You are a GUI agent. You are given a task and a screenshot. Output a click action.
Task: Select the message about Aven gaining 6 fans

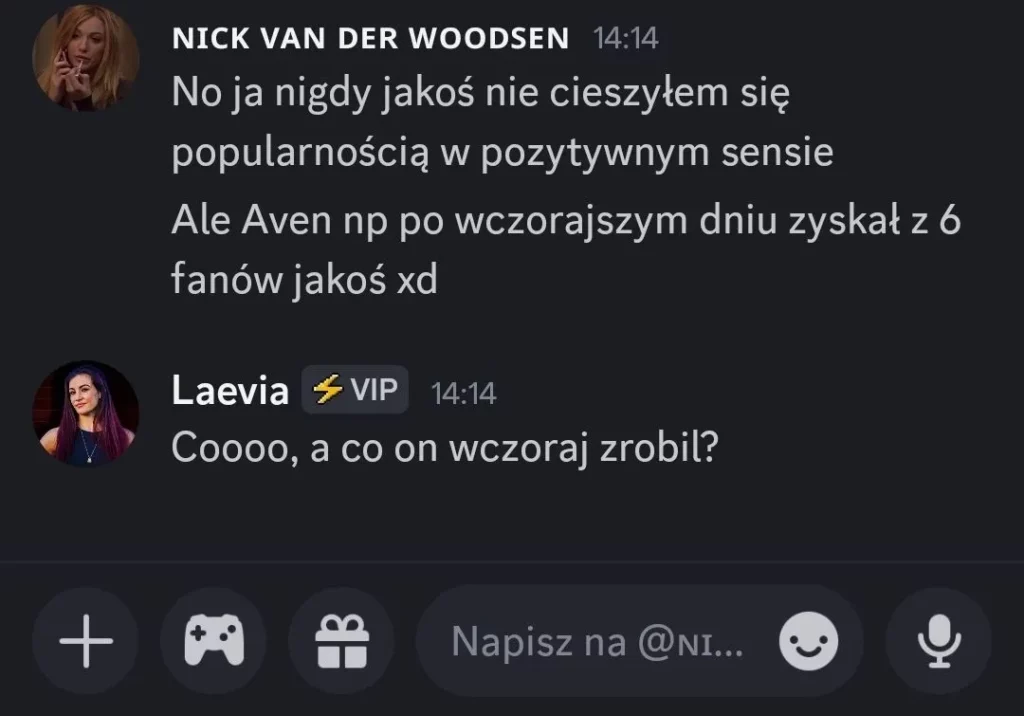coord(566,250)
